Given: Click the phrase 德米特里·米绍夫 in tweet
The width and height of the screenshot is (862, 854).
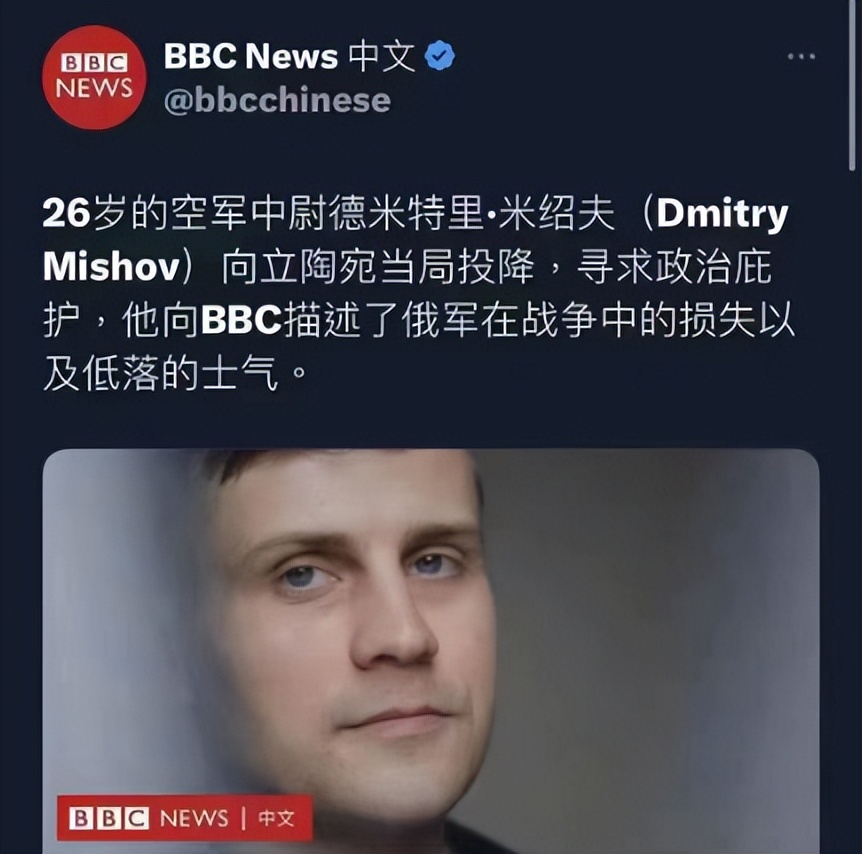Looking at the screenshot, I should click(x=471, y=213).
